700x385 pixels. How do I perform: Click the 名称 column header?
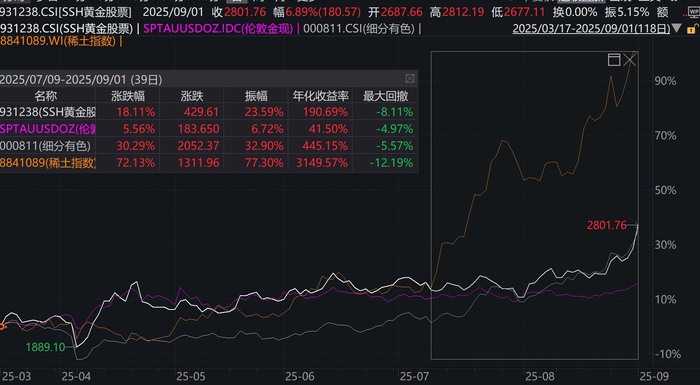point(46,96)
